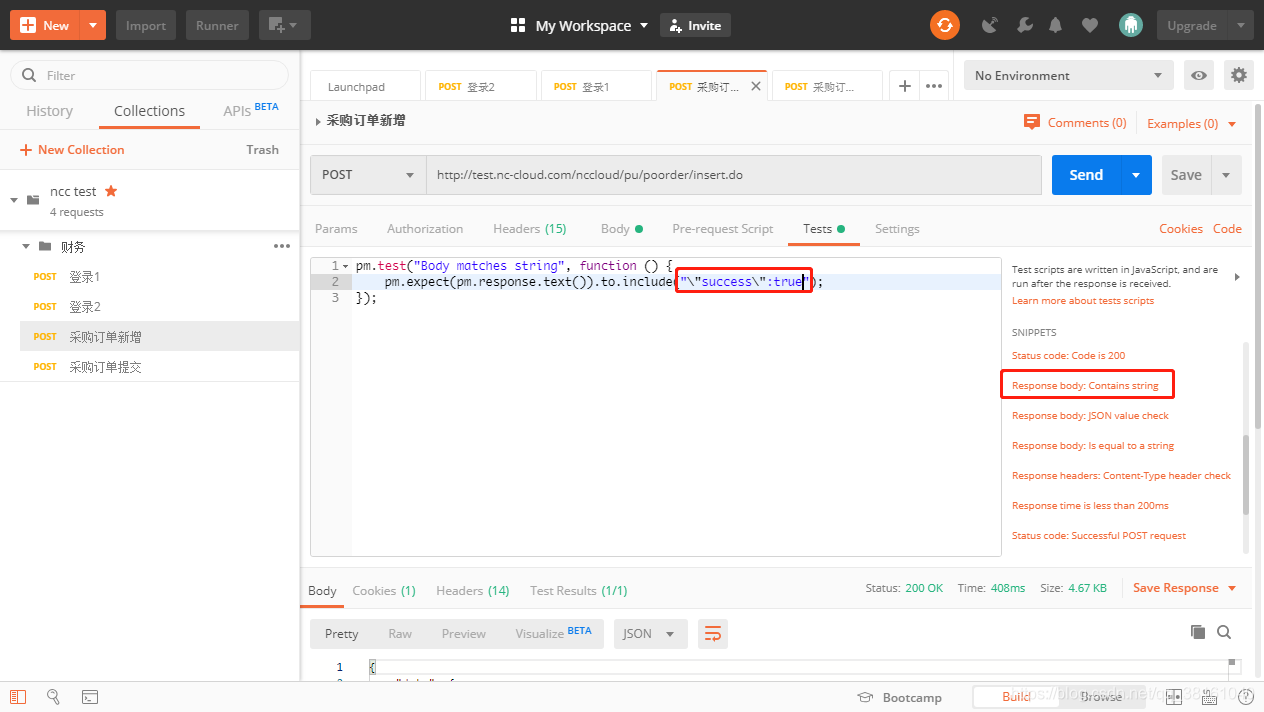
Task: Open the capture requests satellite icon
Action: 990,25
